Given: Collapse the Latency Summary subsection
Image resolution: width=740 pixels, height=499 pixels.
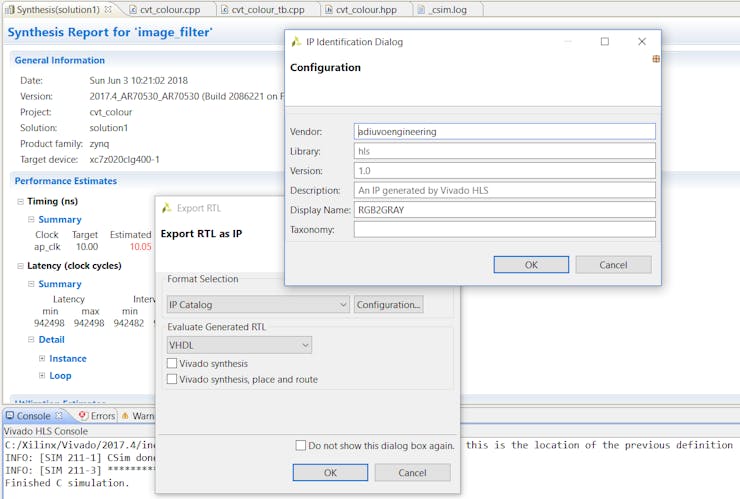Looking at the screenshot, I should pos(31,284).
